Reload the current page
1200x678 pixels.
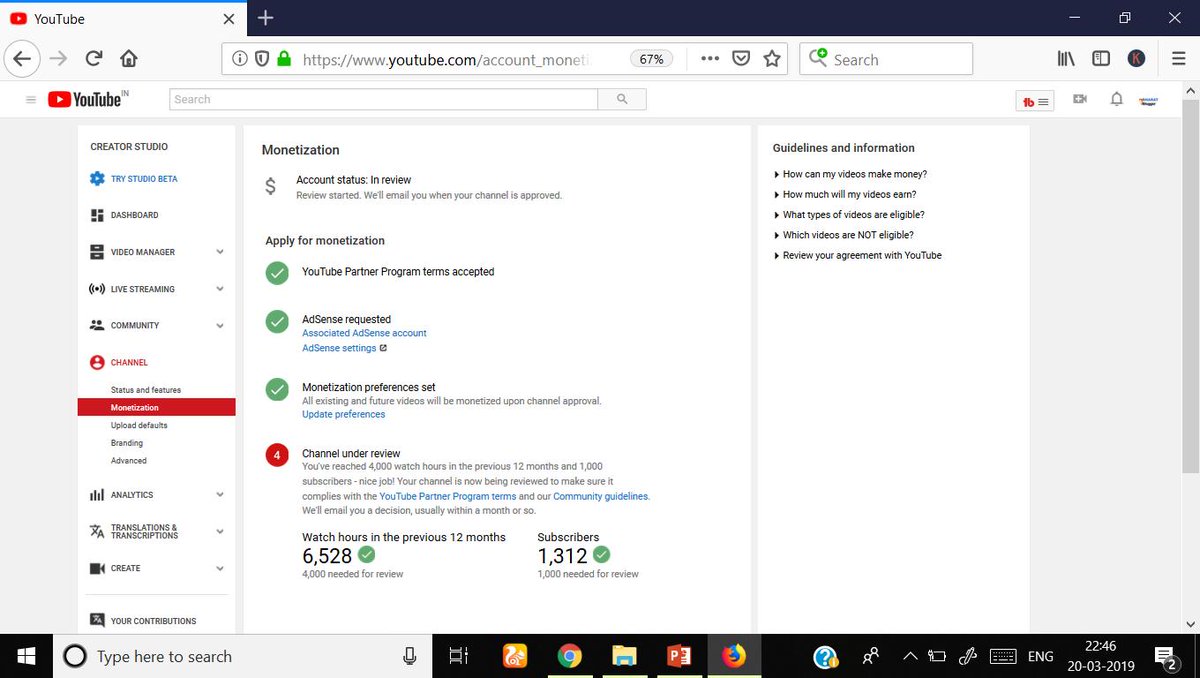pos(94,59)
